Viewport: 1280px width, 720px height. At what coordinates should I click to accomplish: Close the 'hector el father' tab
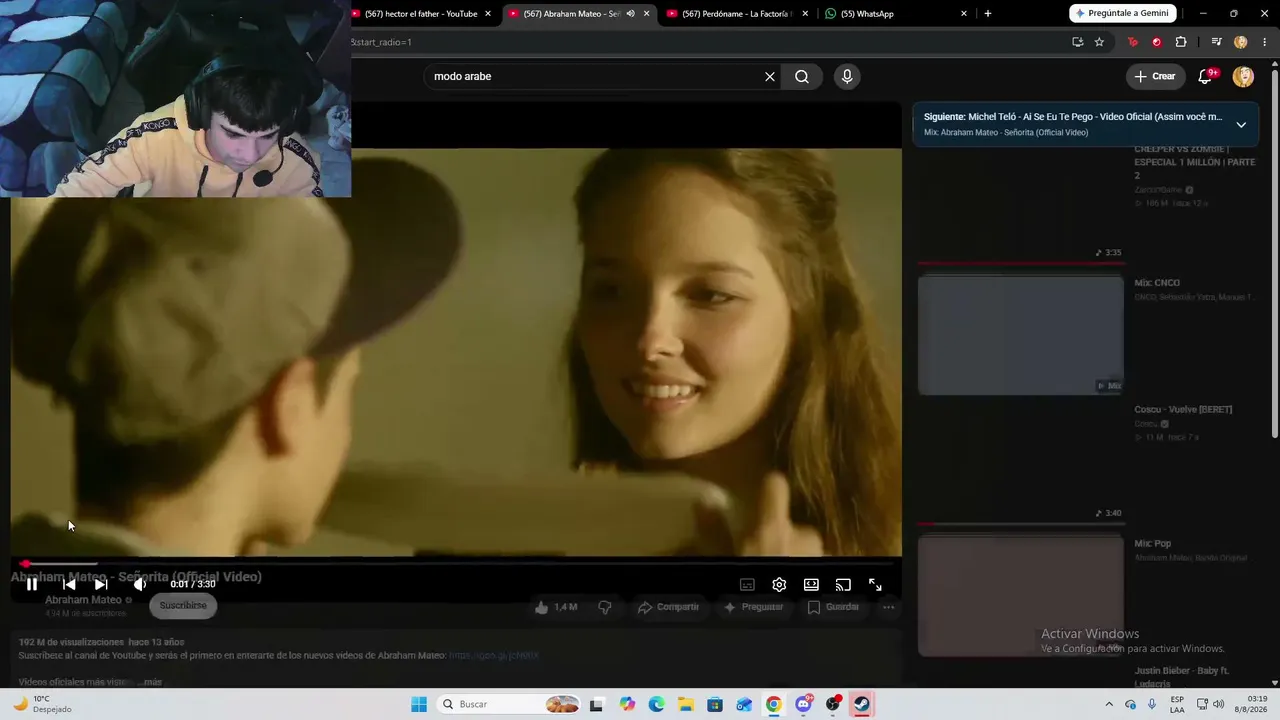click(x=488, y=14)
